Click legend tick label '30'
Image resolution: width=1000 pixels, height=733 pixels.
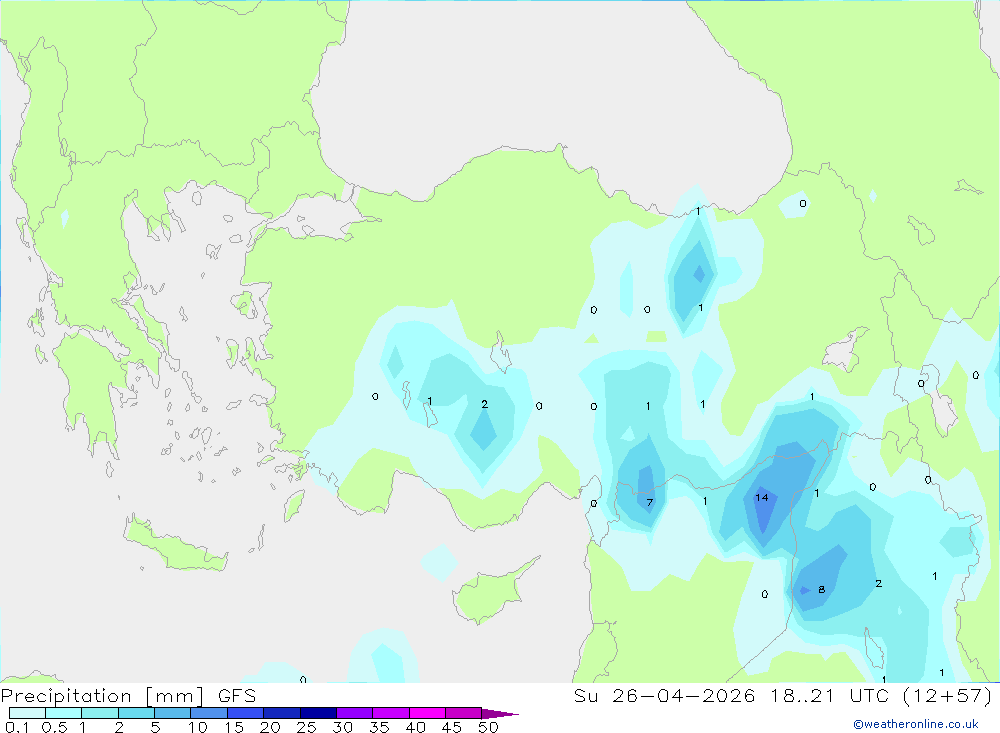coord(342,727)
